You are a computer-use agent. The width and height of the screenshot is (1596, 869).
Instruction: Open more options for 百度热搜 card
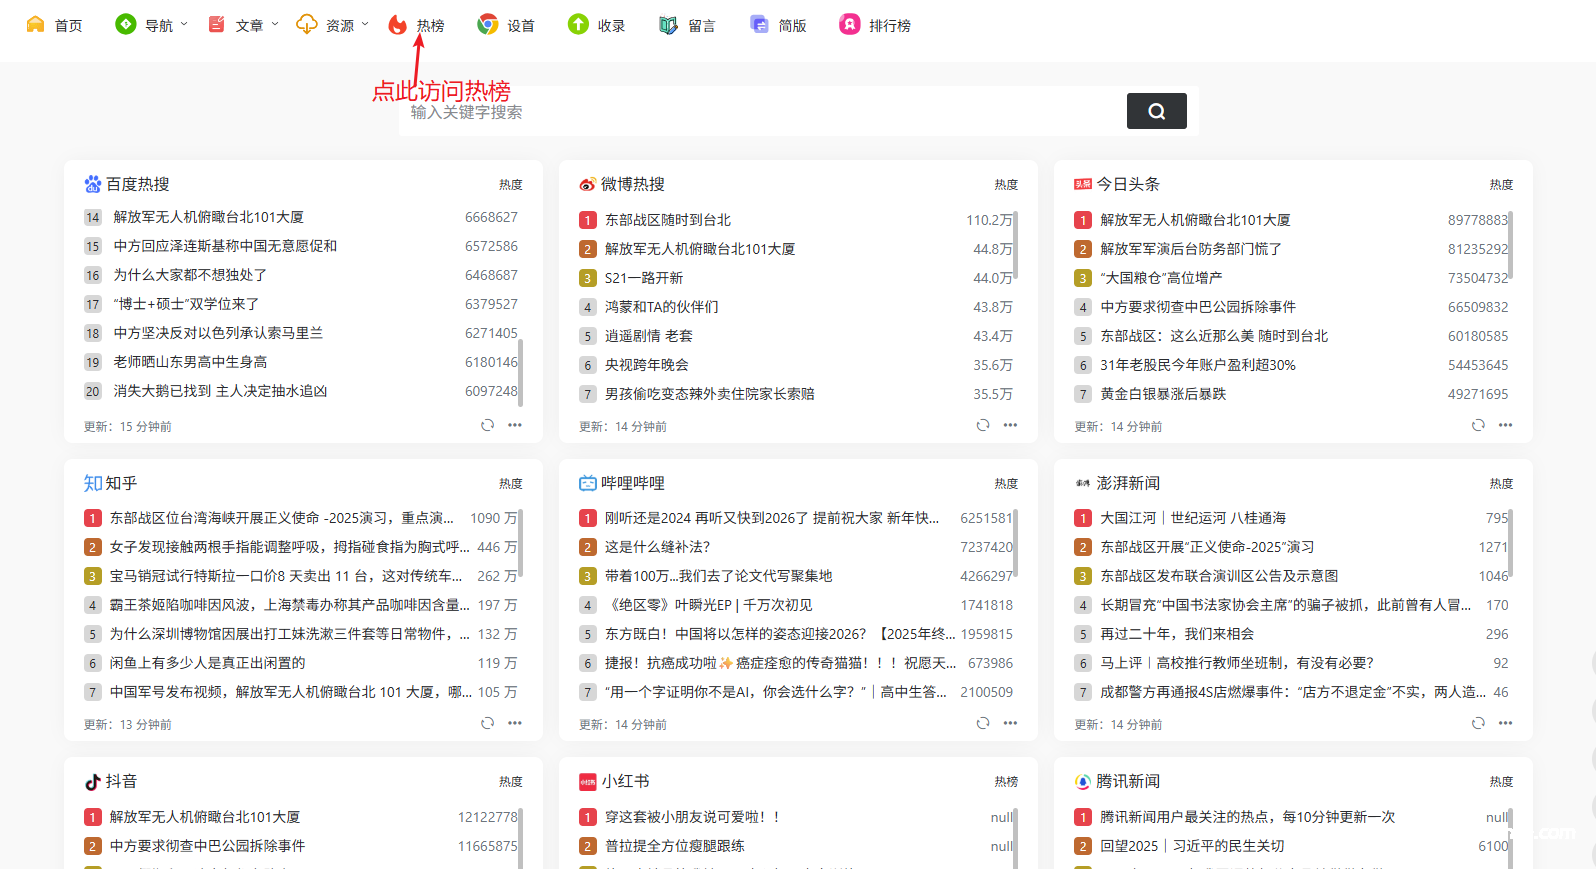pos(514,425)
